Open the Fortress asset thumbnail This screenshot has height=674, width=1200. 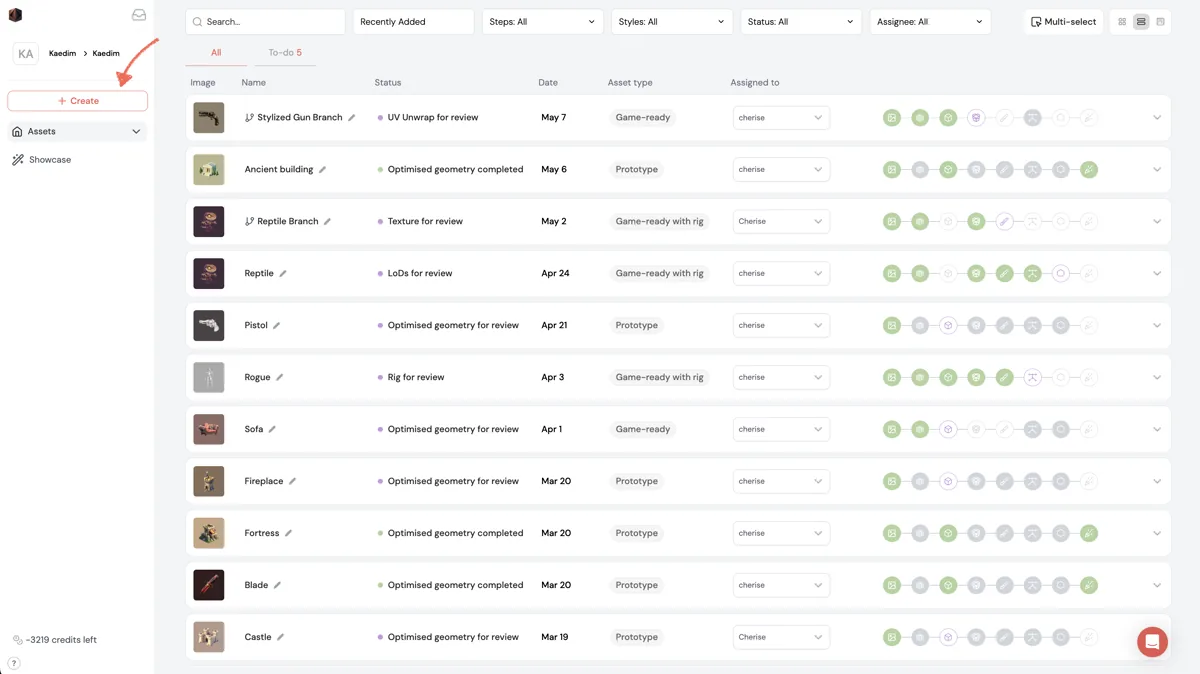(x=209, y=534)
